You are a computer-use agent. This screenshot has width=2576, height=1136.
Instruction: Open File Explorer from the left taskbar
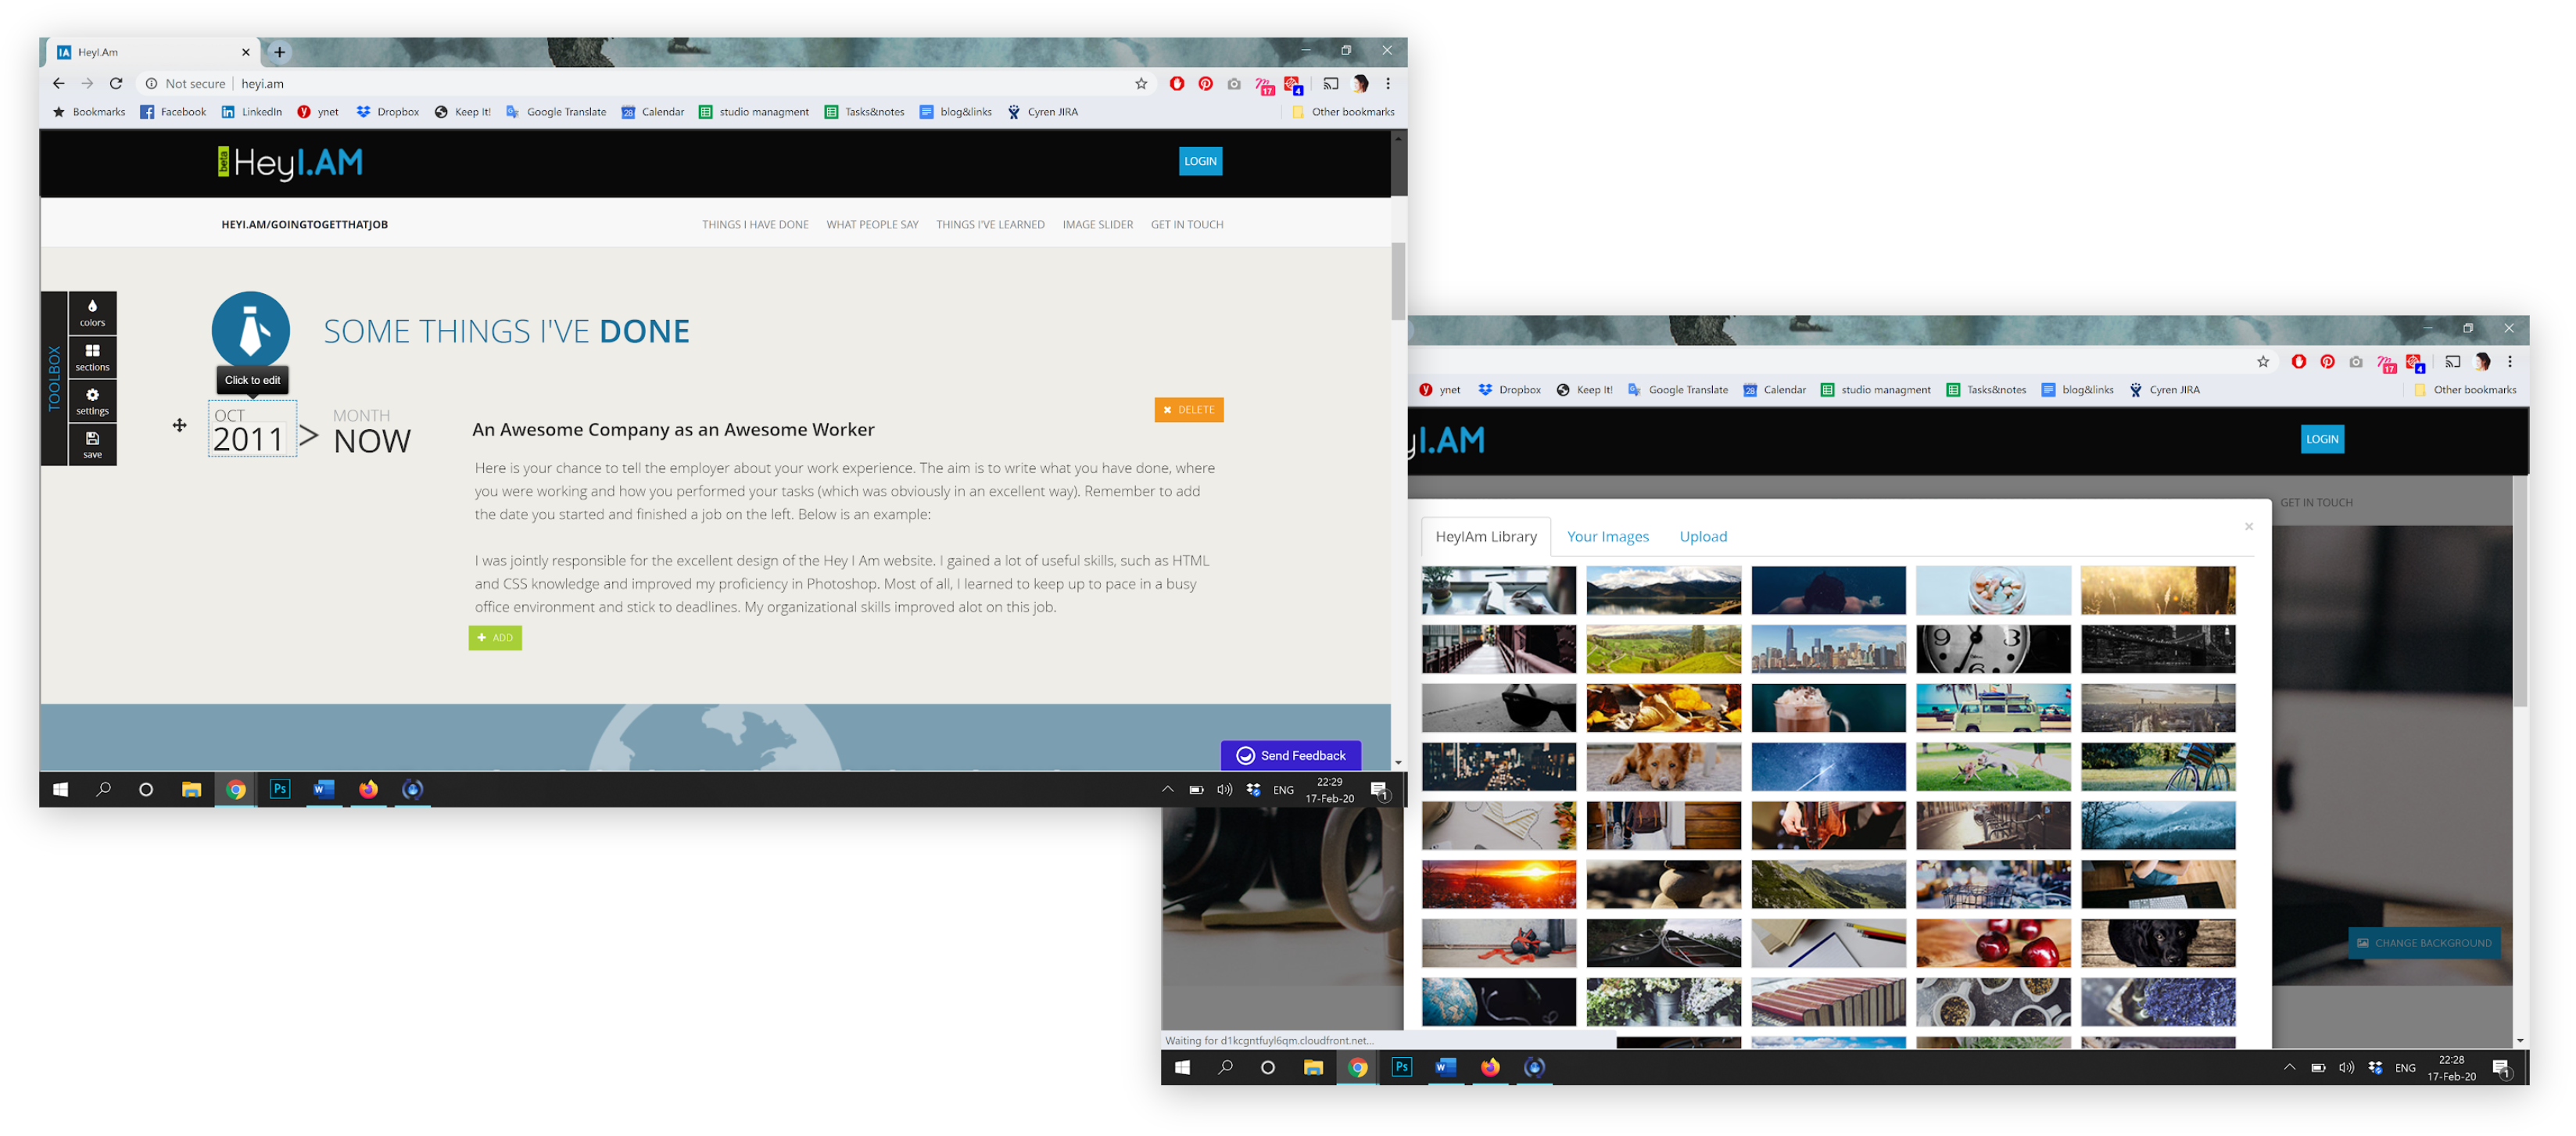(x=191, y=789)
